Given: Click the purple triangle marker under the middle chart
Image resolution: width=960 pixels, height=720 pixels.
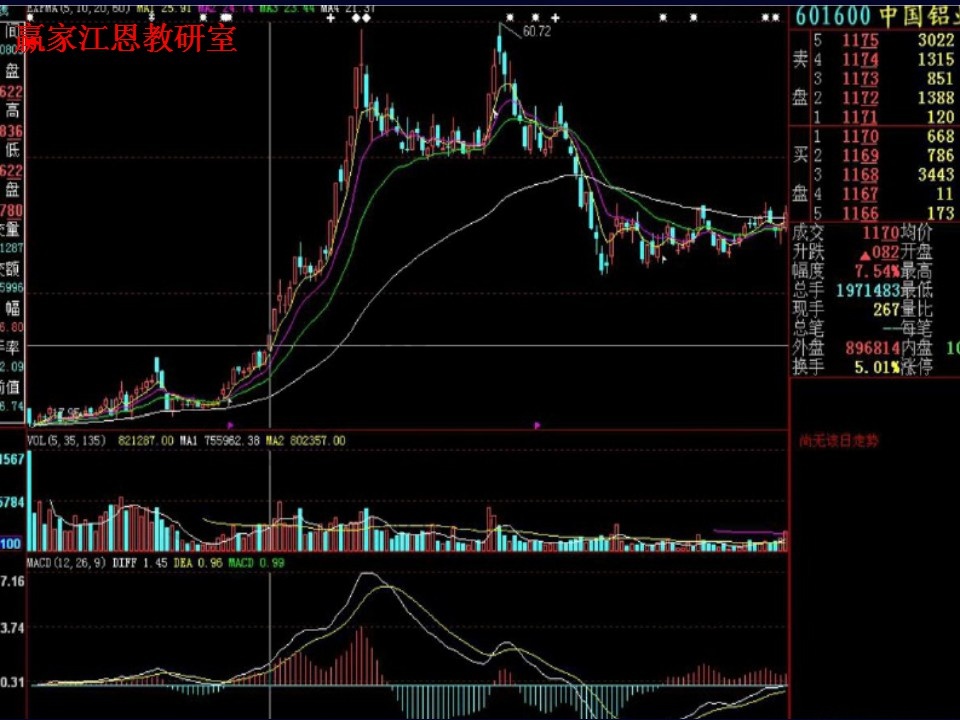Looking at the screenshot, I should coord(537,425).
